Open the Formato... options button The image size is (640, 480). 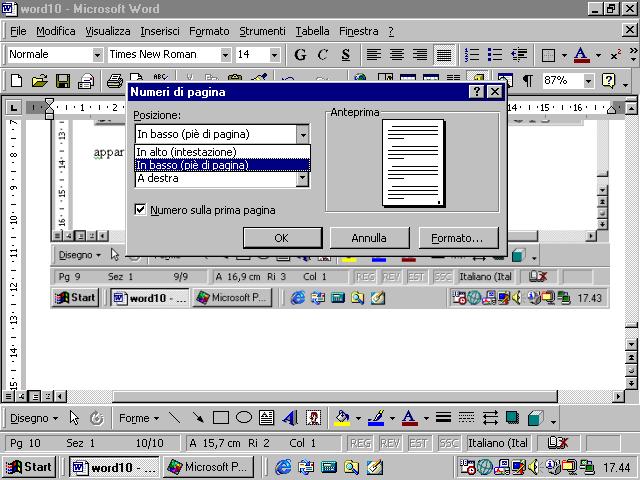(458, 238)
